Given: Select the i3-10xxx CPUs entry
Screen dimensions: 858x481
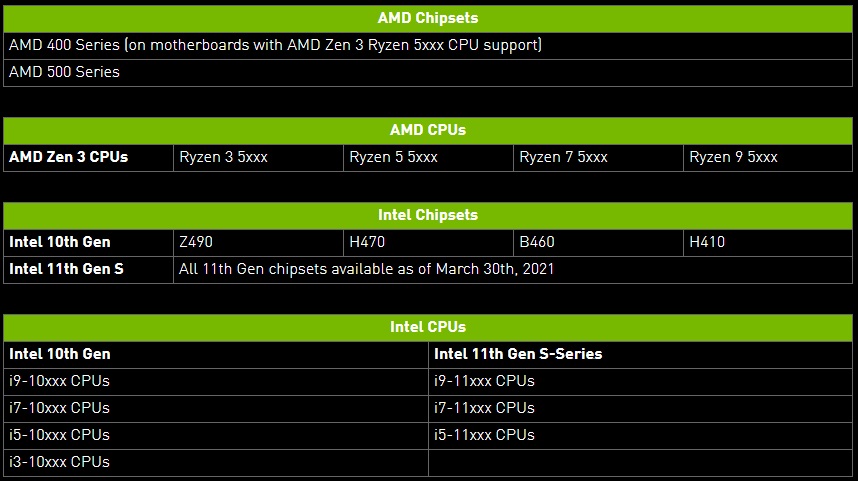Looking at the screenshot, I should click(60, 462).
